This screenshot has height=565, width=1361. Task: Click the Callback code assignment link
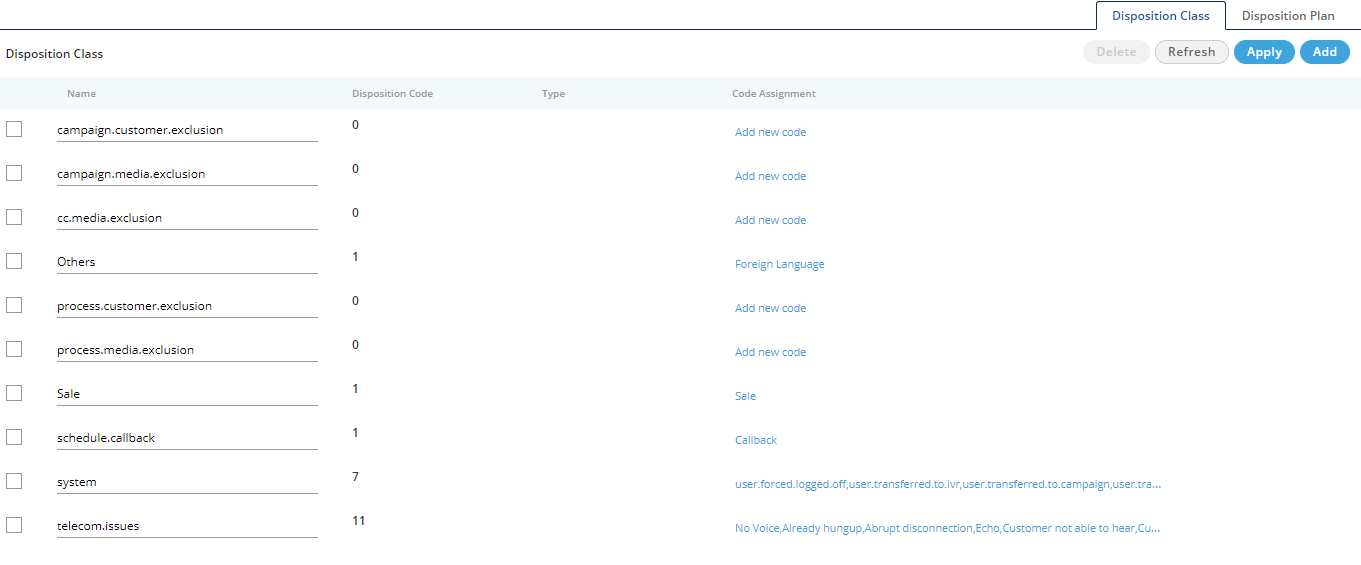755,440
